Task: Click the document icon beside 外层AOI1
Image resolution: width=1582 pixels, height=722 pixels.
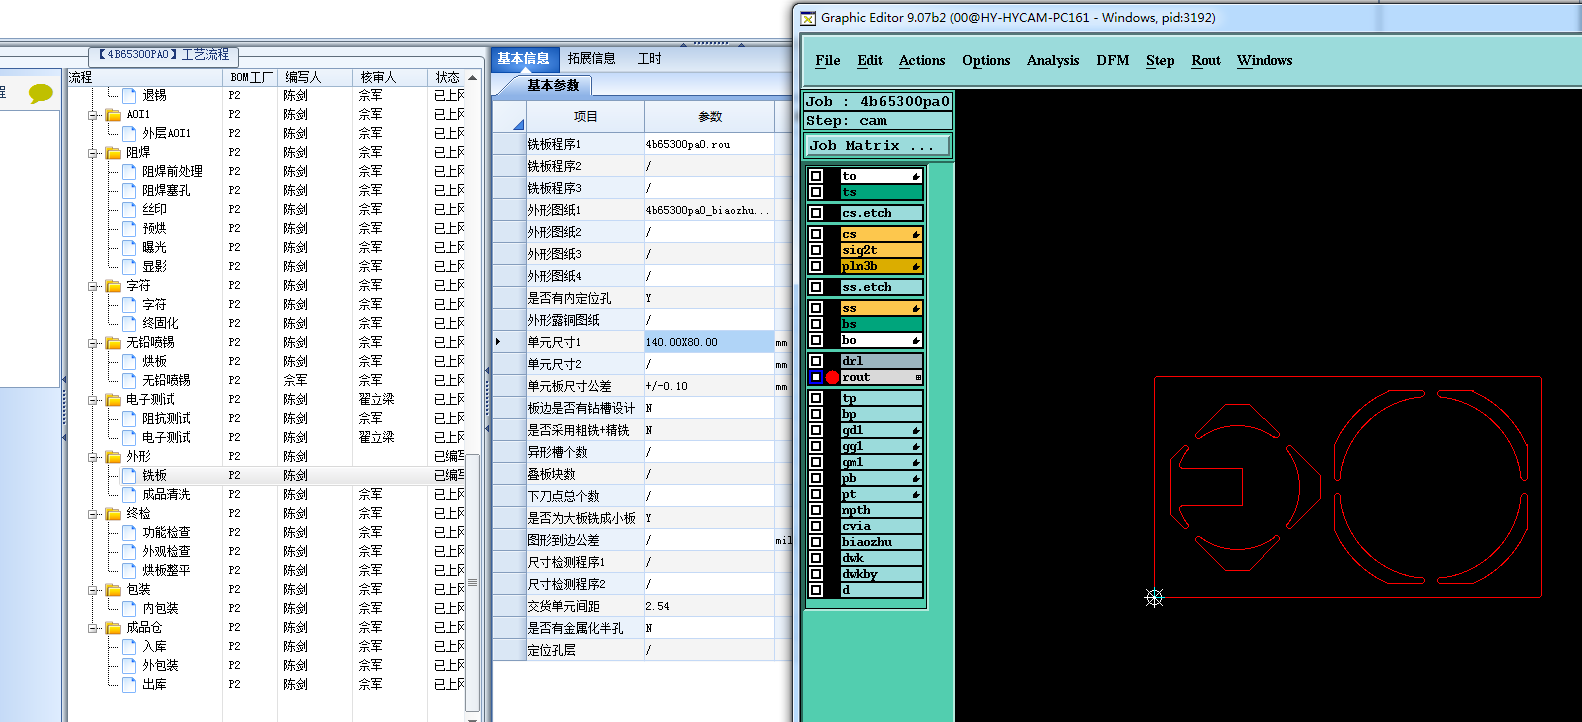Action: point(129,134)
